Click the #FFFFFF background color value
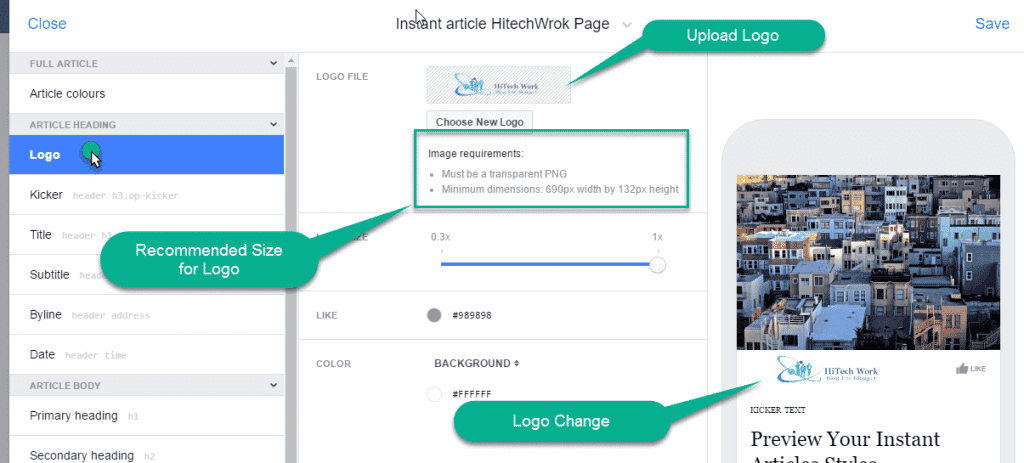Image resolution: width=1024 pixels, height=463 pixels. coord(472,394)
